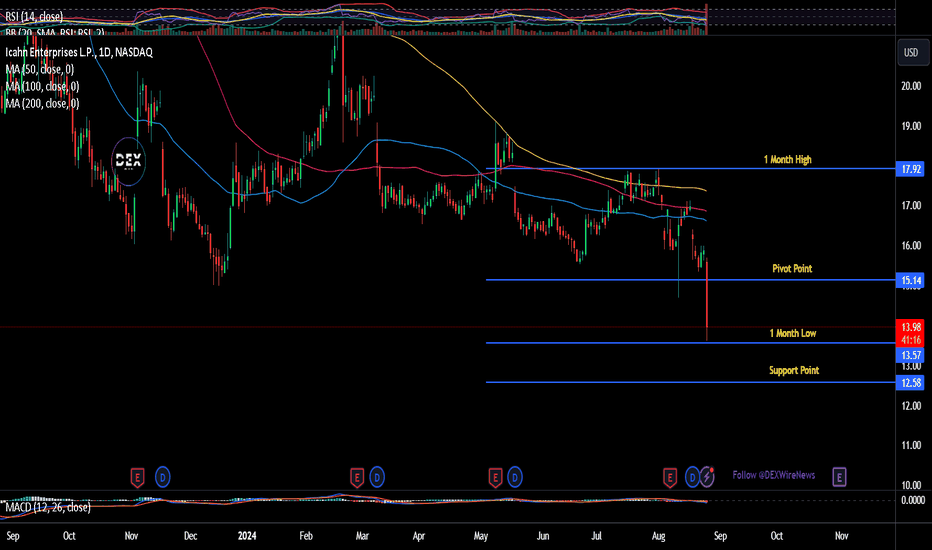Click the 12.00 price axis value
The image size is (932, 550).
point(911,406)
